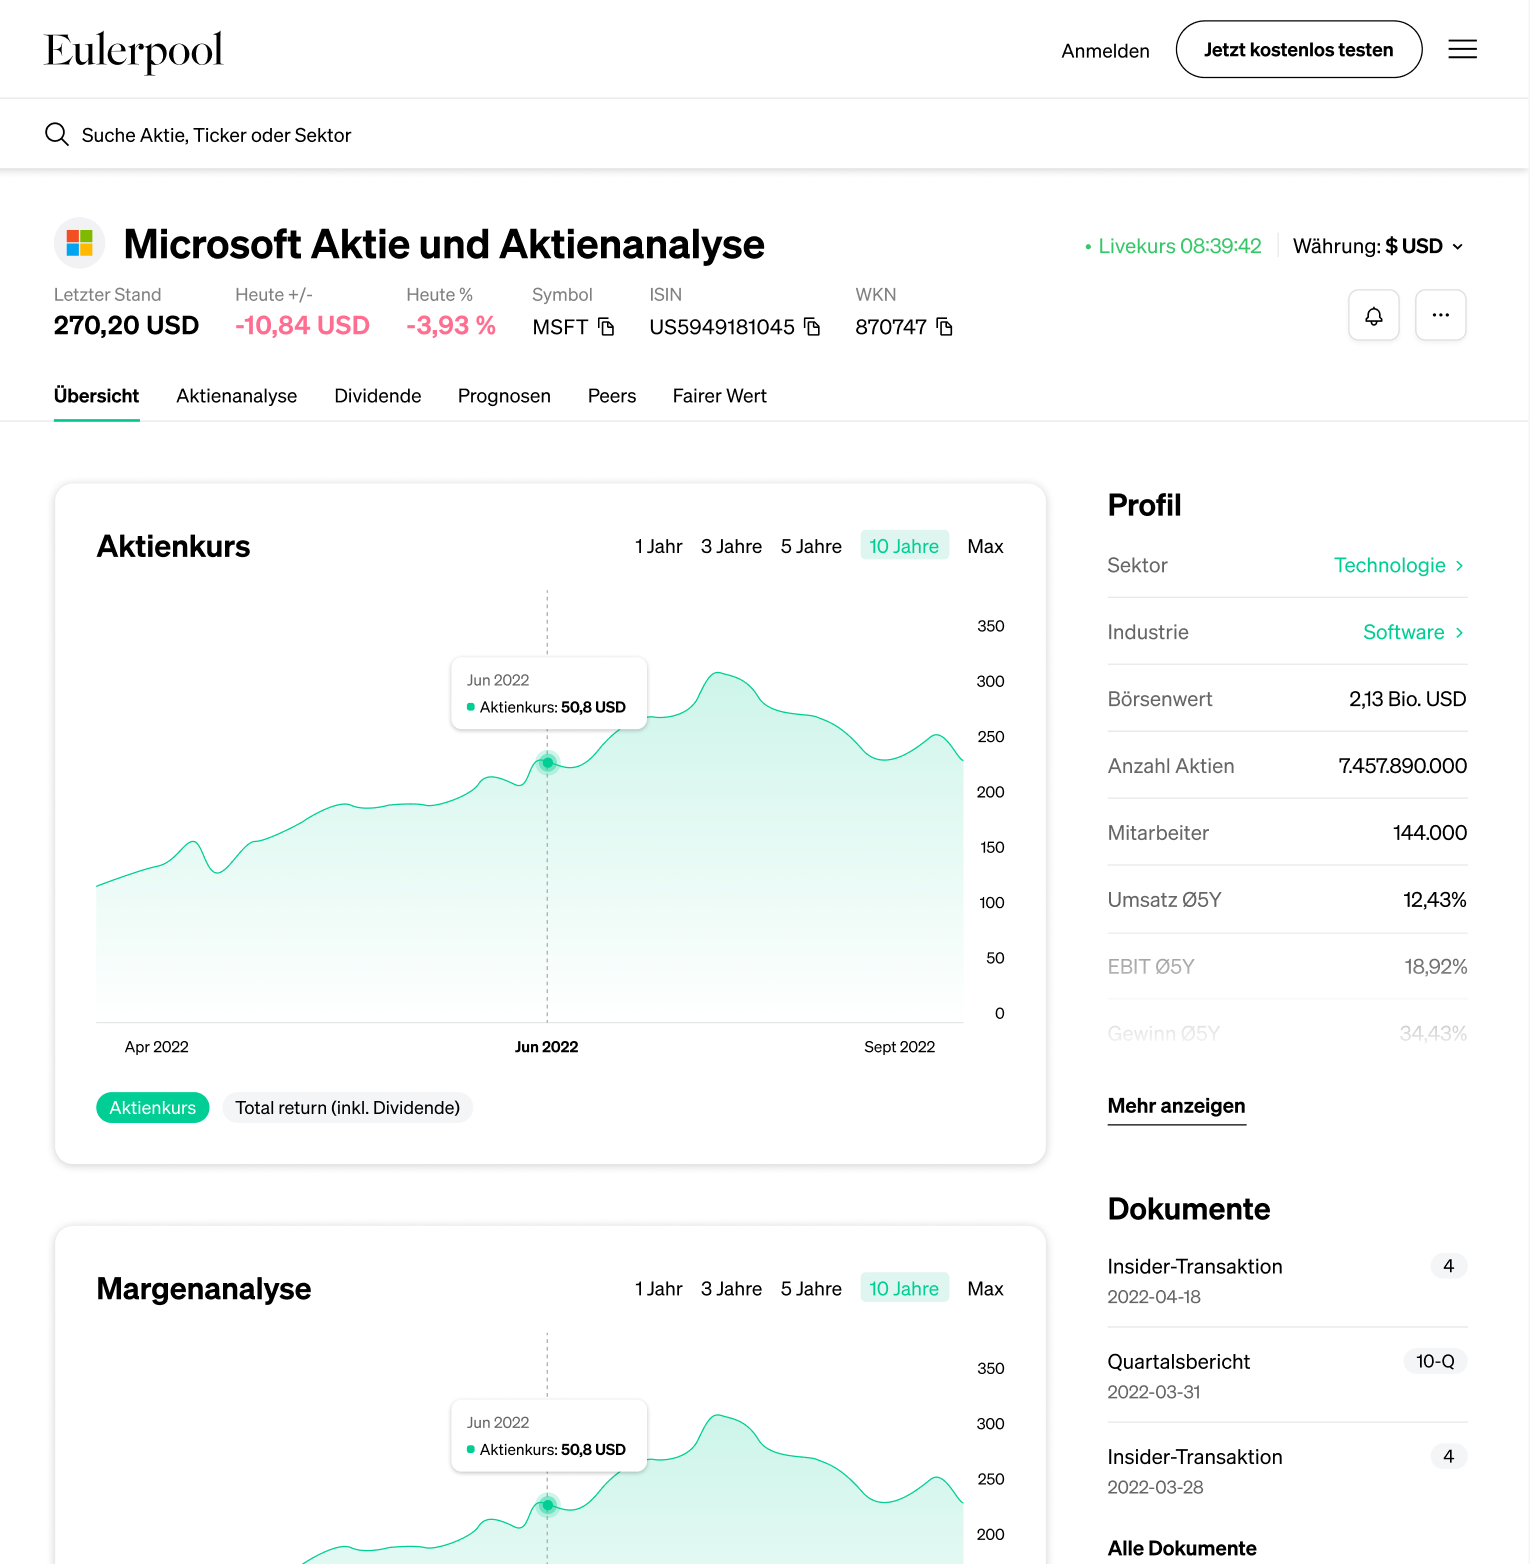Click Apr 2022 axis label on Aktienkurs chart
Image resolution: width=1530 pixels, height=1564 pixels.
coord(156,1047)
